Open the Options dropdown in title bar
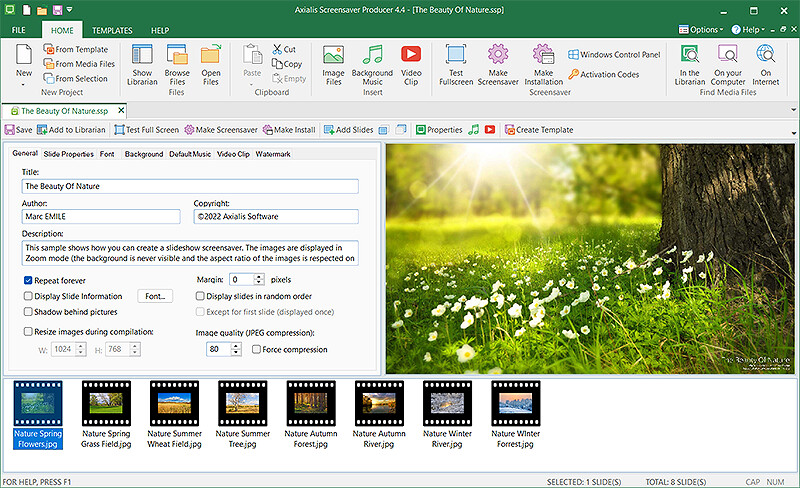 click(707, 30)
